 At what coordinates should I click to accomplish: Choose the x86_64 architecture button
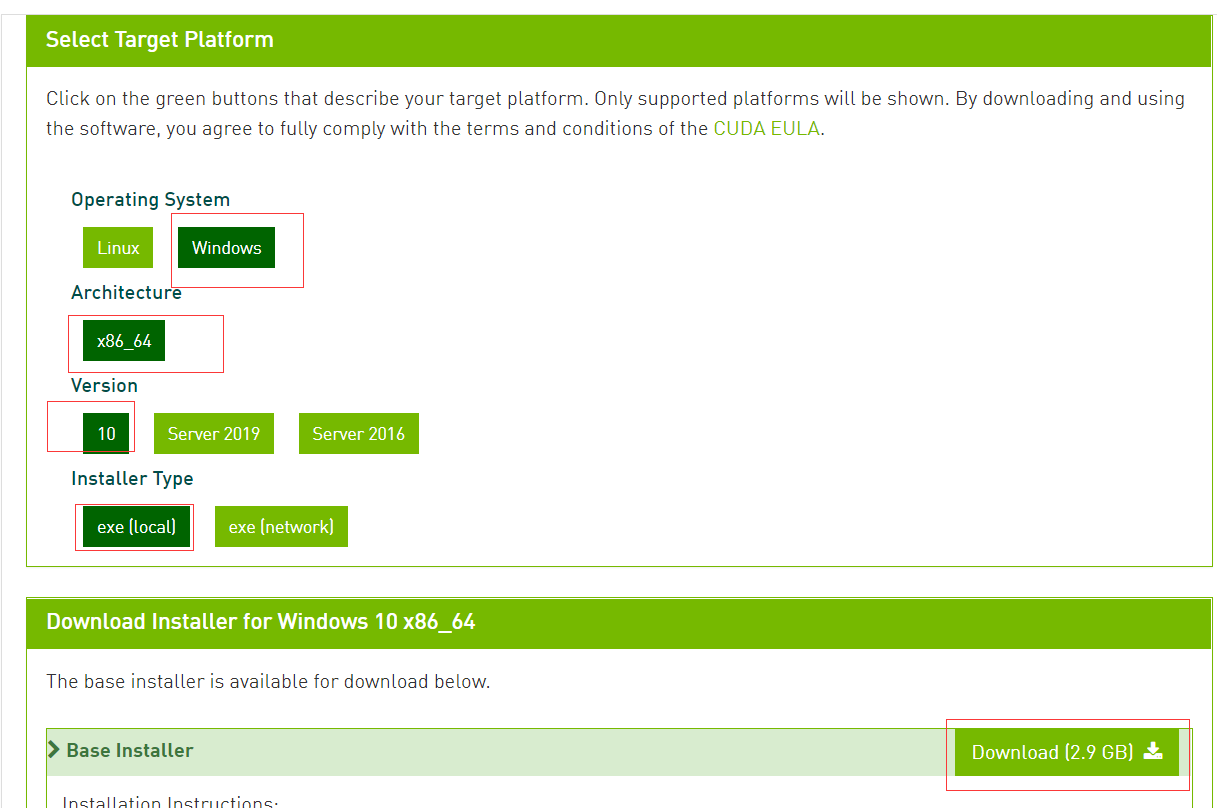[124, 341]
